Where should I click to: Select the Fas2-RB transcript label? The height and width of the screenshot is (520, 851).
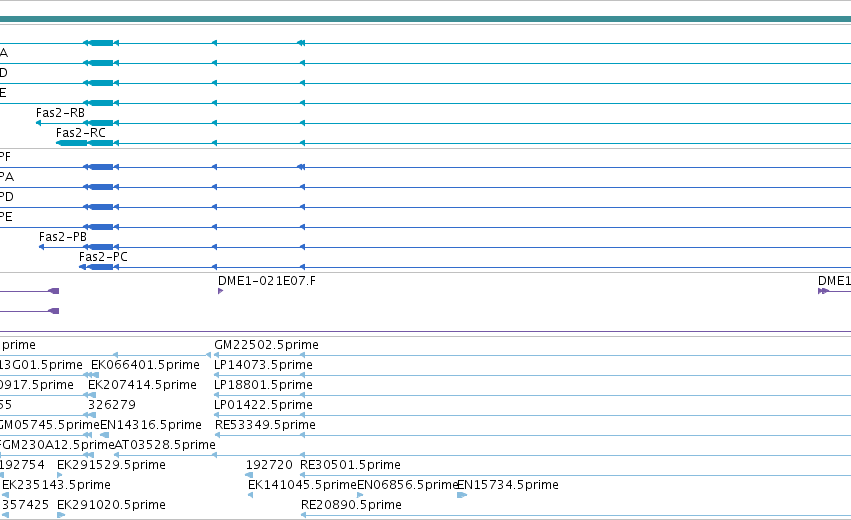60,113
